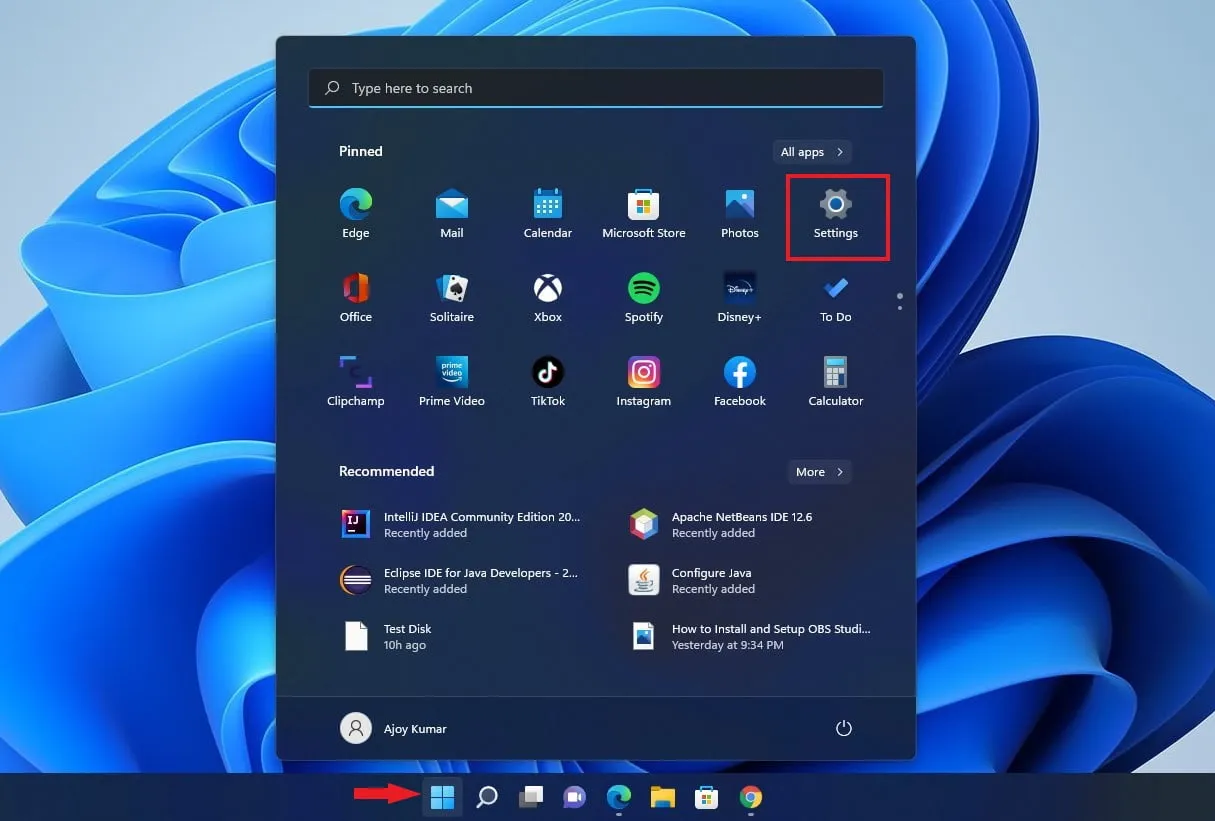Launch the Calculator app

[835, 381]
